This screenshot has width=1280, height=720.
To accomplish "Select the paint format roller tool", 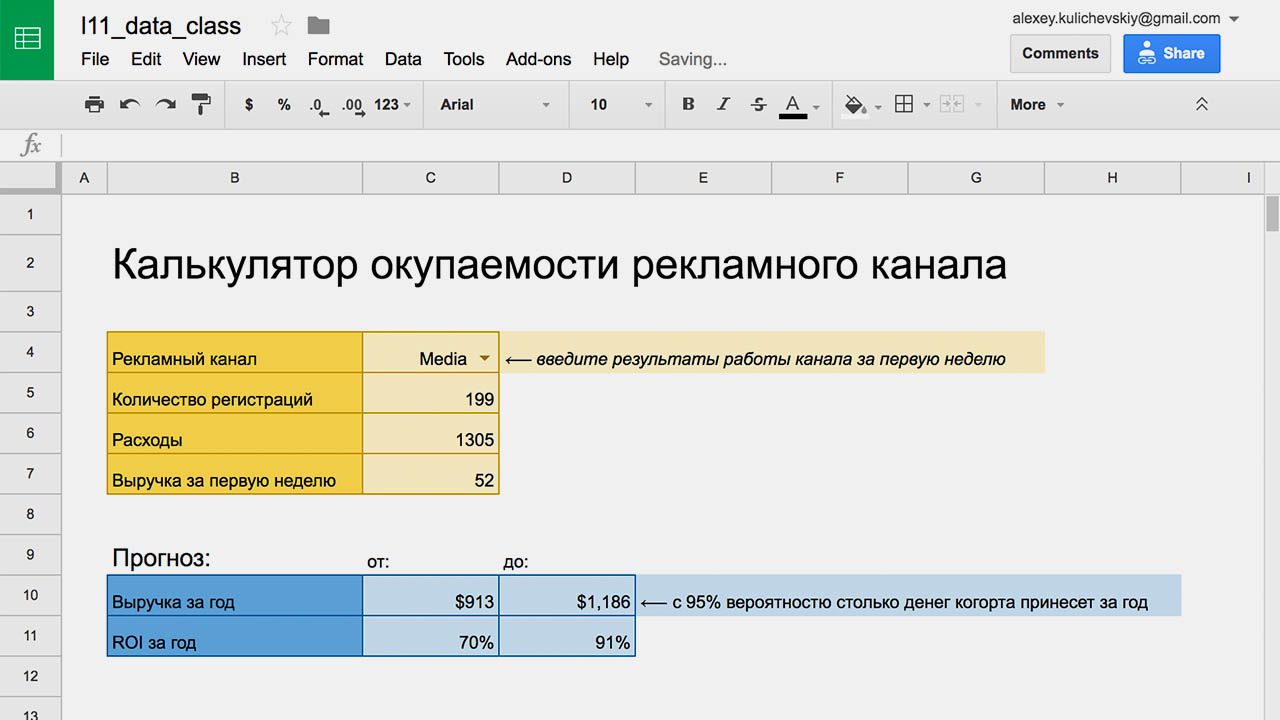I will 201,104.
